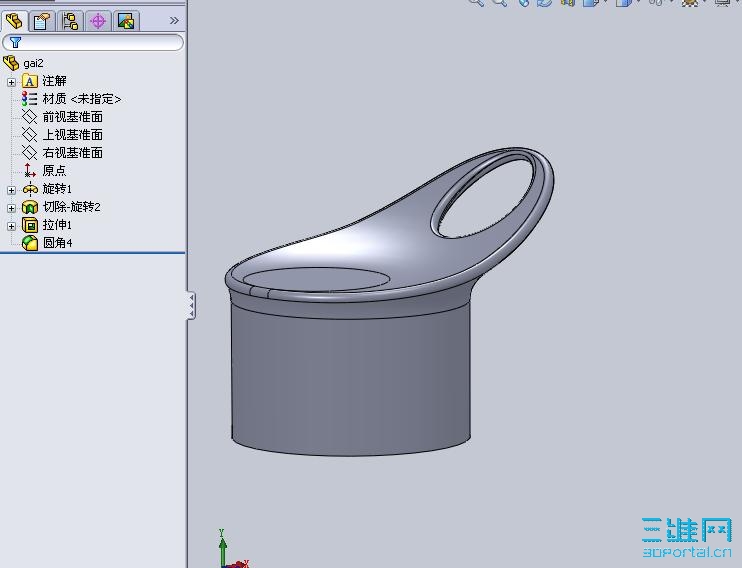Screen dimensions: 742x568
Task: Click the plane icon beside 上视基准面
Action: (x=29, y=135)
